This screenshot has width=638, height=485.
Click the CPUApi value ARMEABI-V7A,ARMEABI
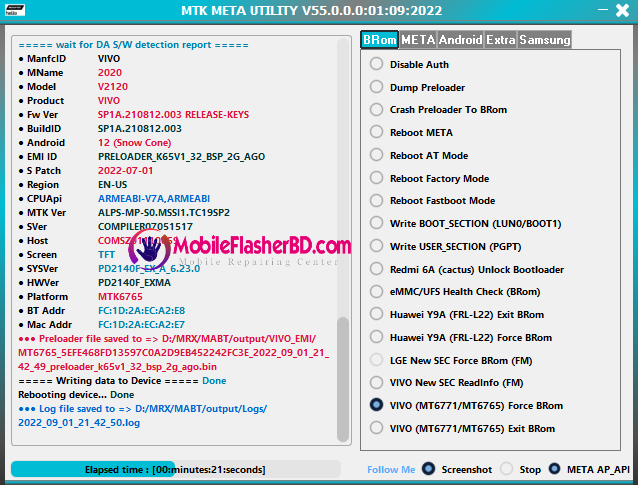(154, 199)
